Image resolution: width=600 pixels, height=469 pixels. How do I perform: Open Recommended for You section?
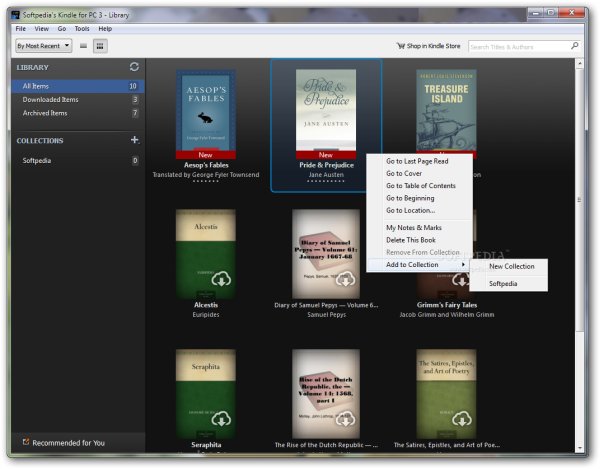[67, 443]
